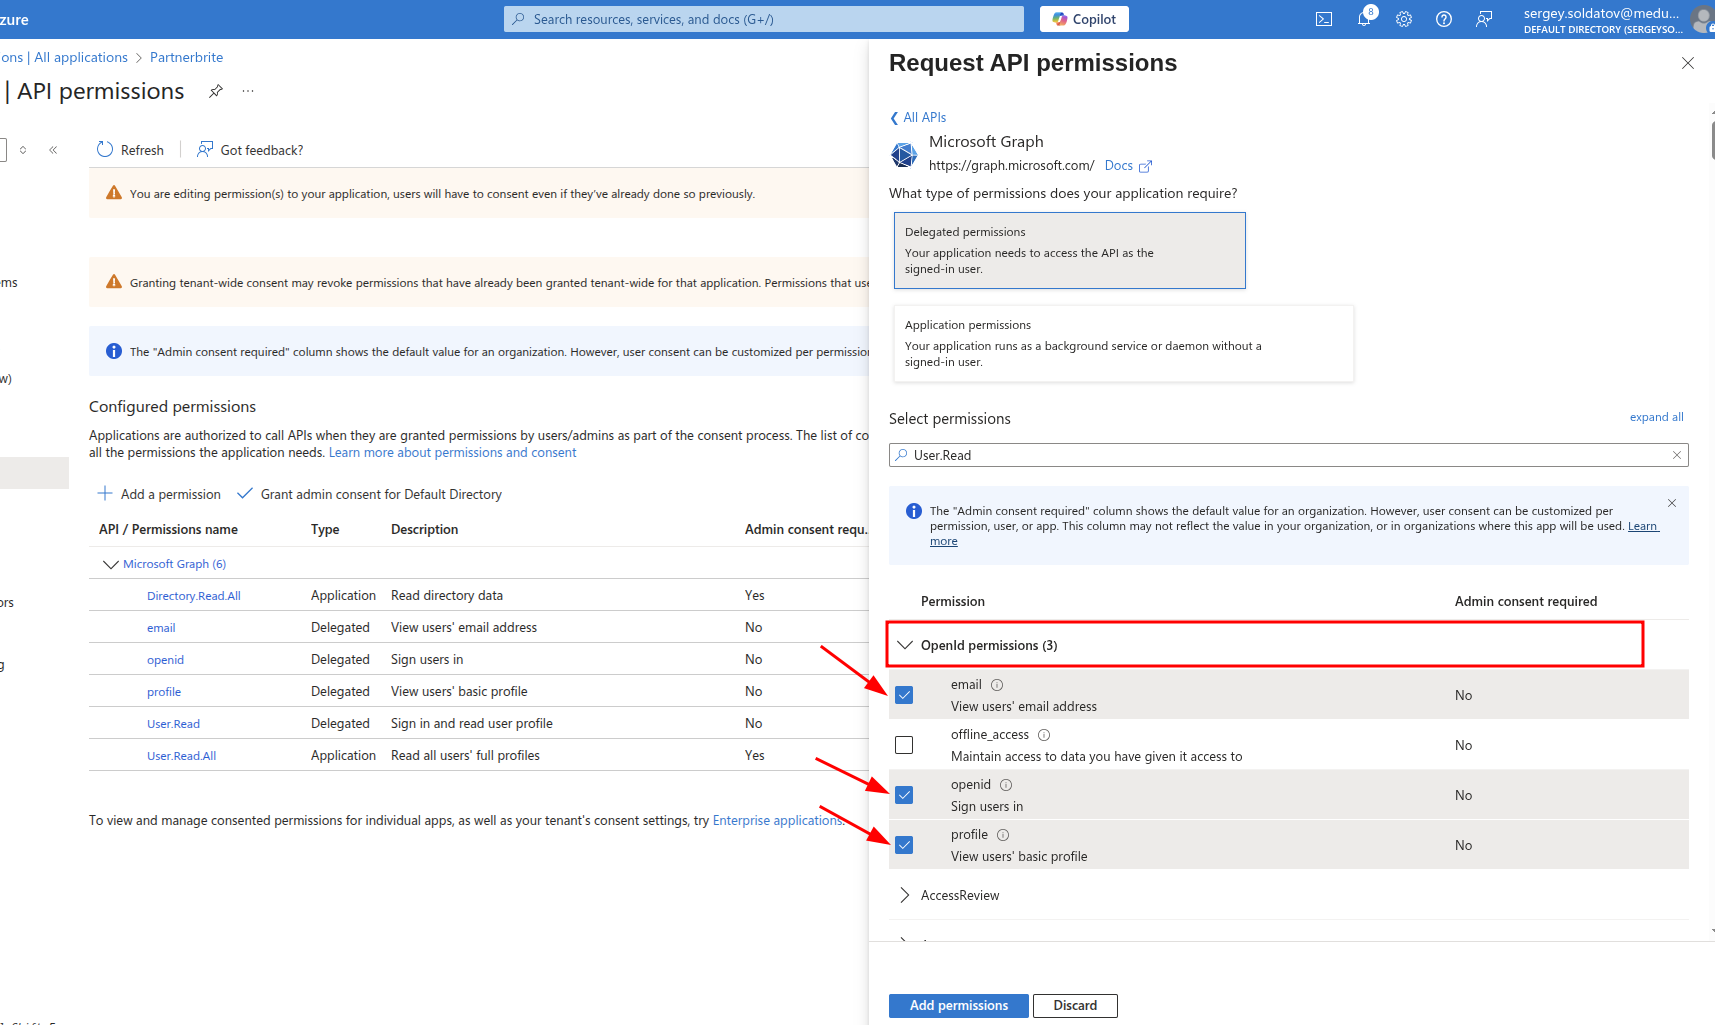Image resolution: width=1715 pixels, height=1025 pixels.
Task: Collapse the left sidebar with double chevron
Action: [53, 150]
